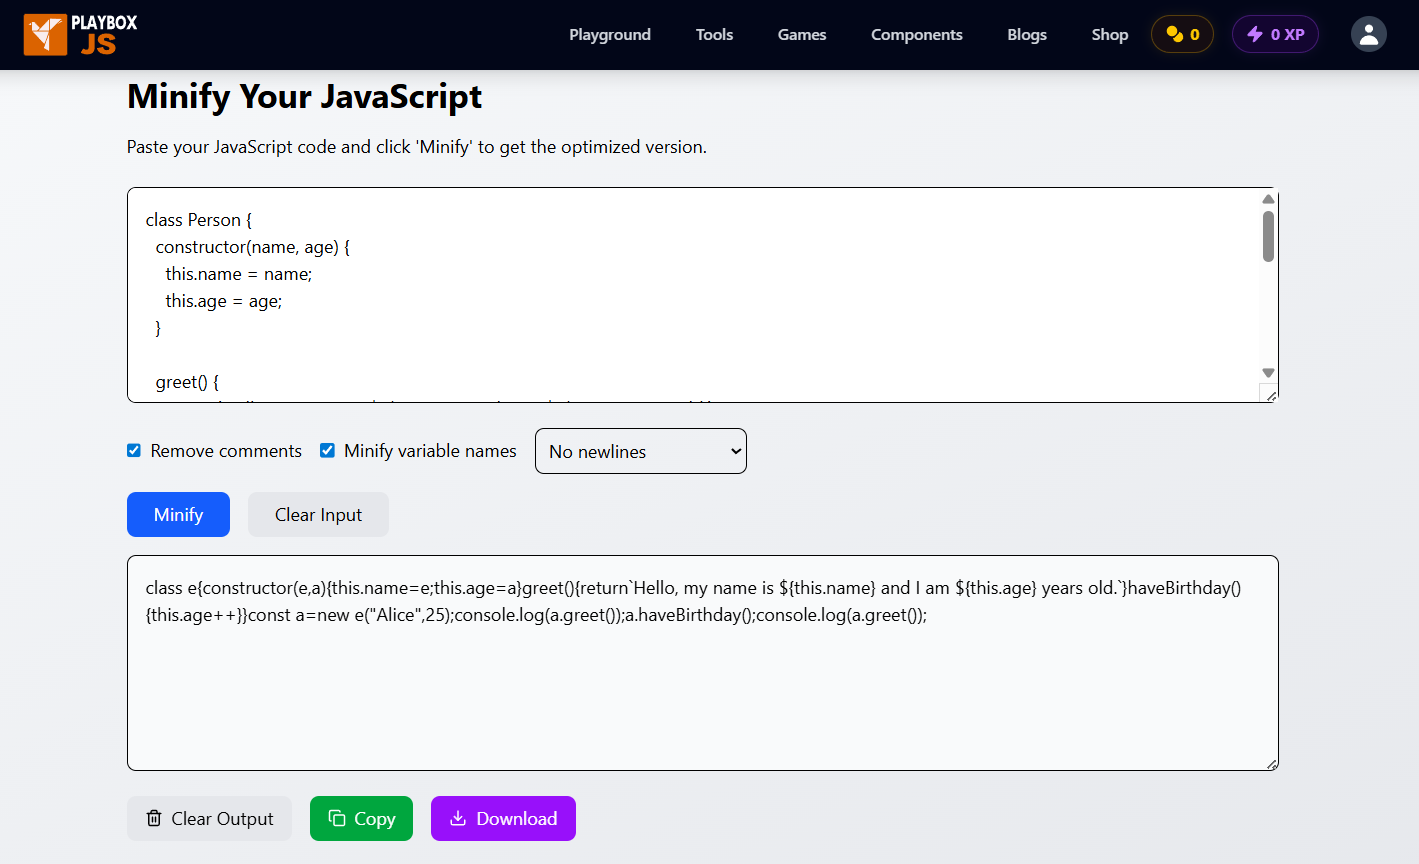The image size is (1419, 864).
Task: Click the PlayBox JS logo
Action: click(x=79, y=34)
